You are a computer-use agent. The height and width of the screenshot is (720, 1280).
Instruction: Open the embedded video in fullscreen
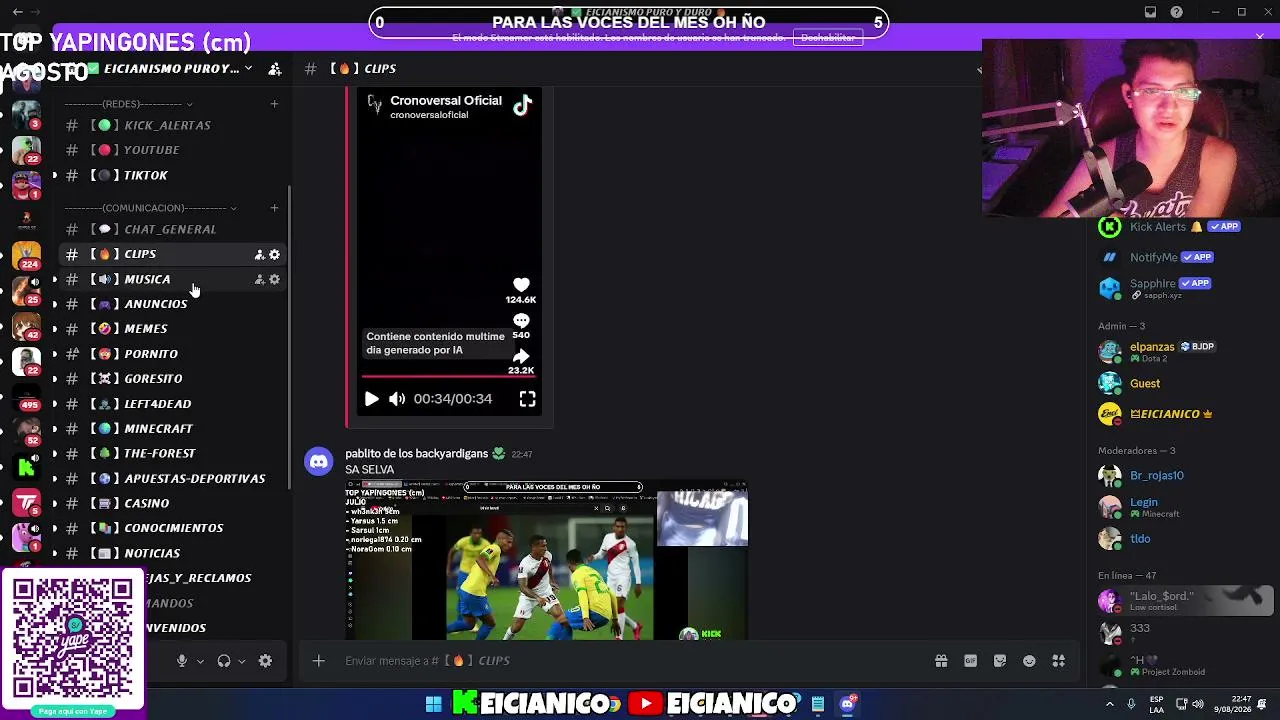527,399
